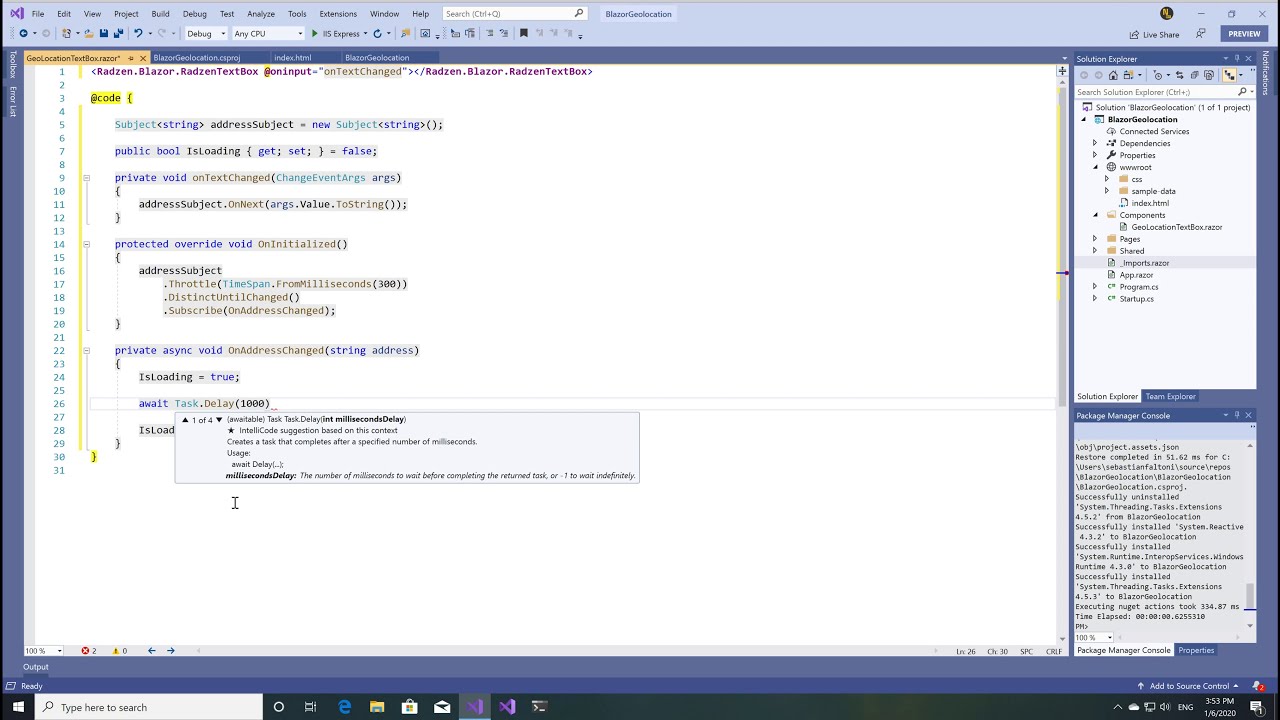Viewport: 1280px width, 720px height.
Task: Toggle auto-hide pin on Solution Explorer
Action: 1236,58
